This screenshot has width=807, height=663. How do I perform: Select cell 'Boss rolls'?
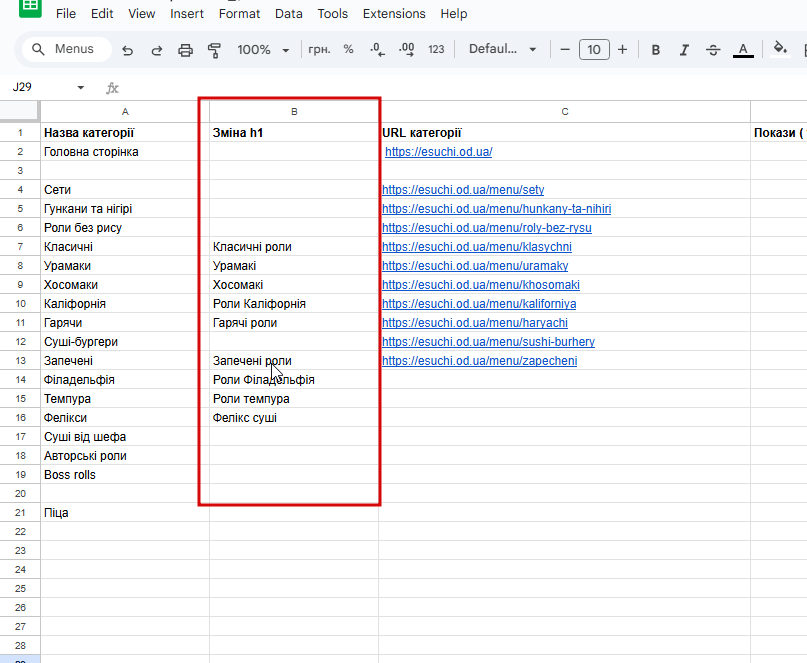tap(125, 476)
